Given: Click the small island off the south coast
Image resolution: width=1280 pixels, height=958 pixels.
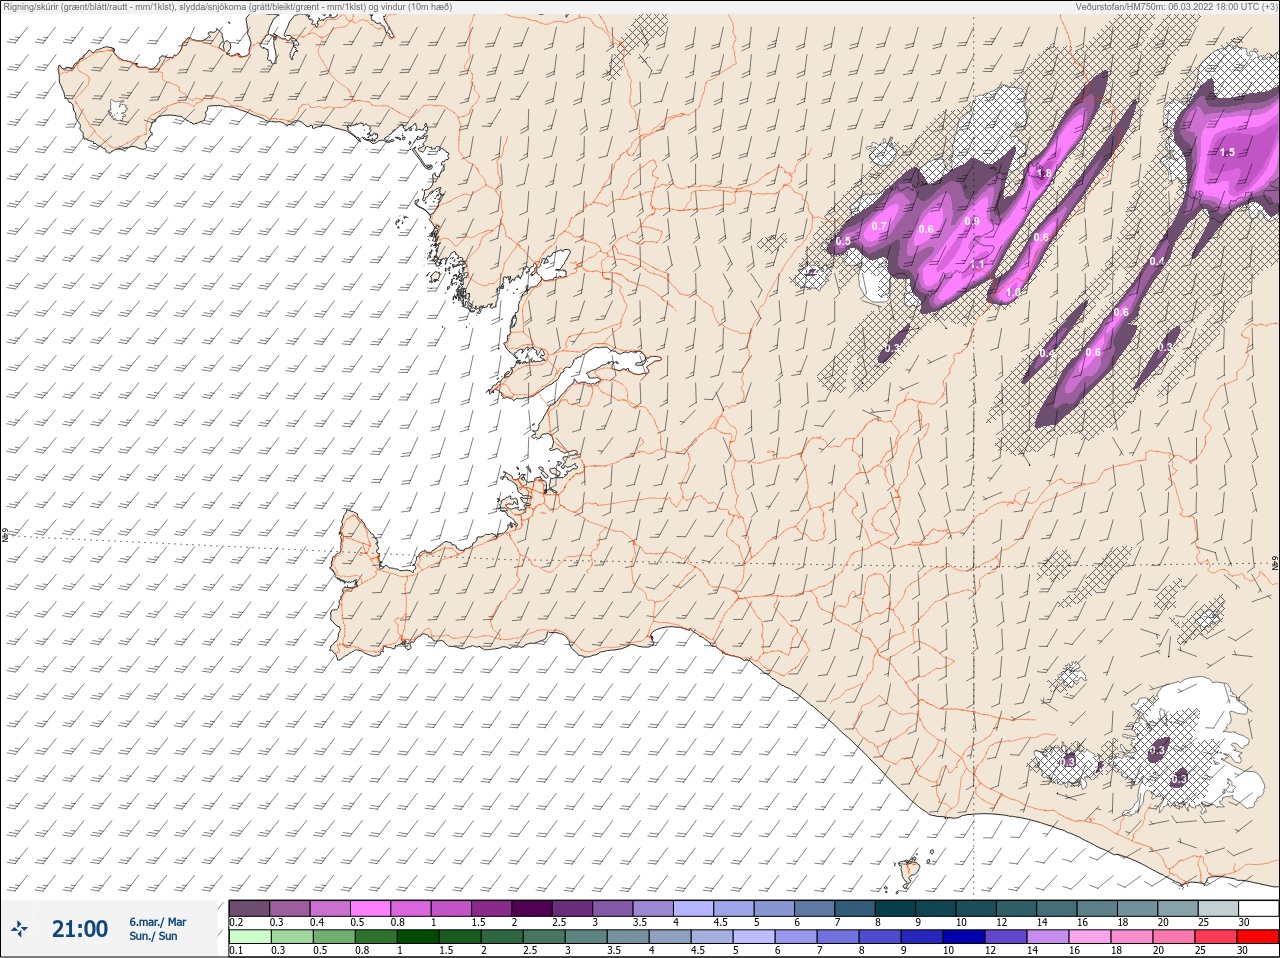Looking at the screenshot, I should click(910, 873).
